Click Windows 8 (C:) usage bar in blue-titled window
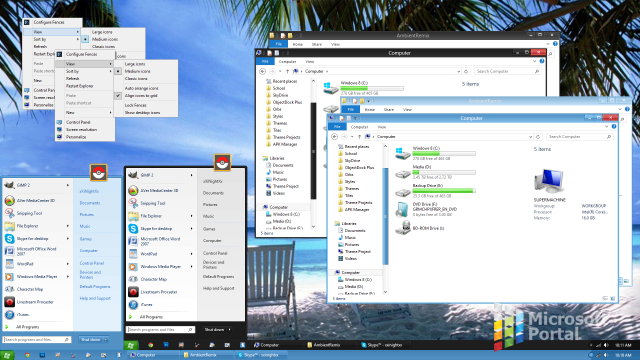 point(444,153)
